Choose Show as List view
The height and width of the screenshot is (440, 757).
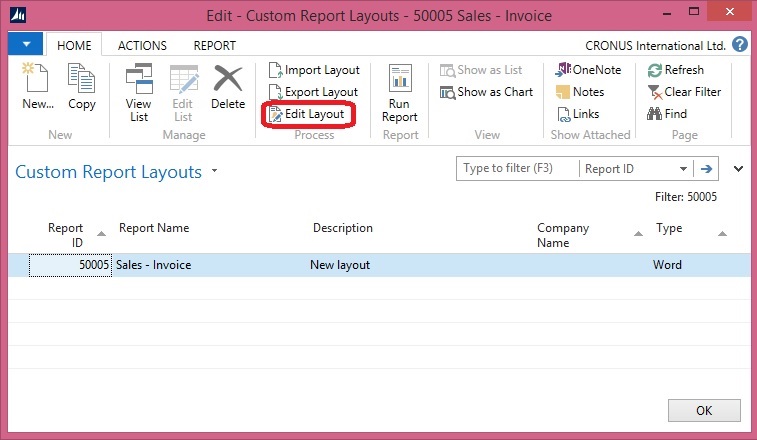[x=481, y=70]
